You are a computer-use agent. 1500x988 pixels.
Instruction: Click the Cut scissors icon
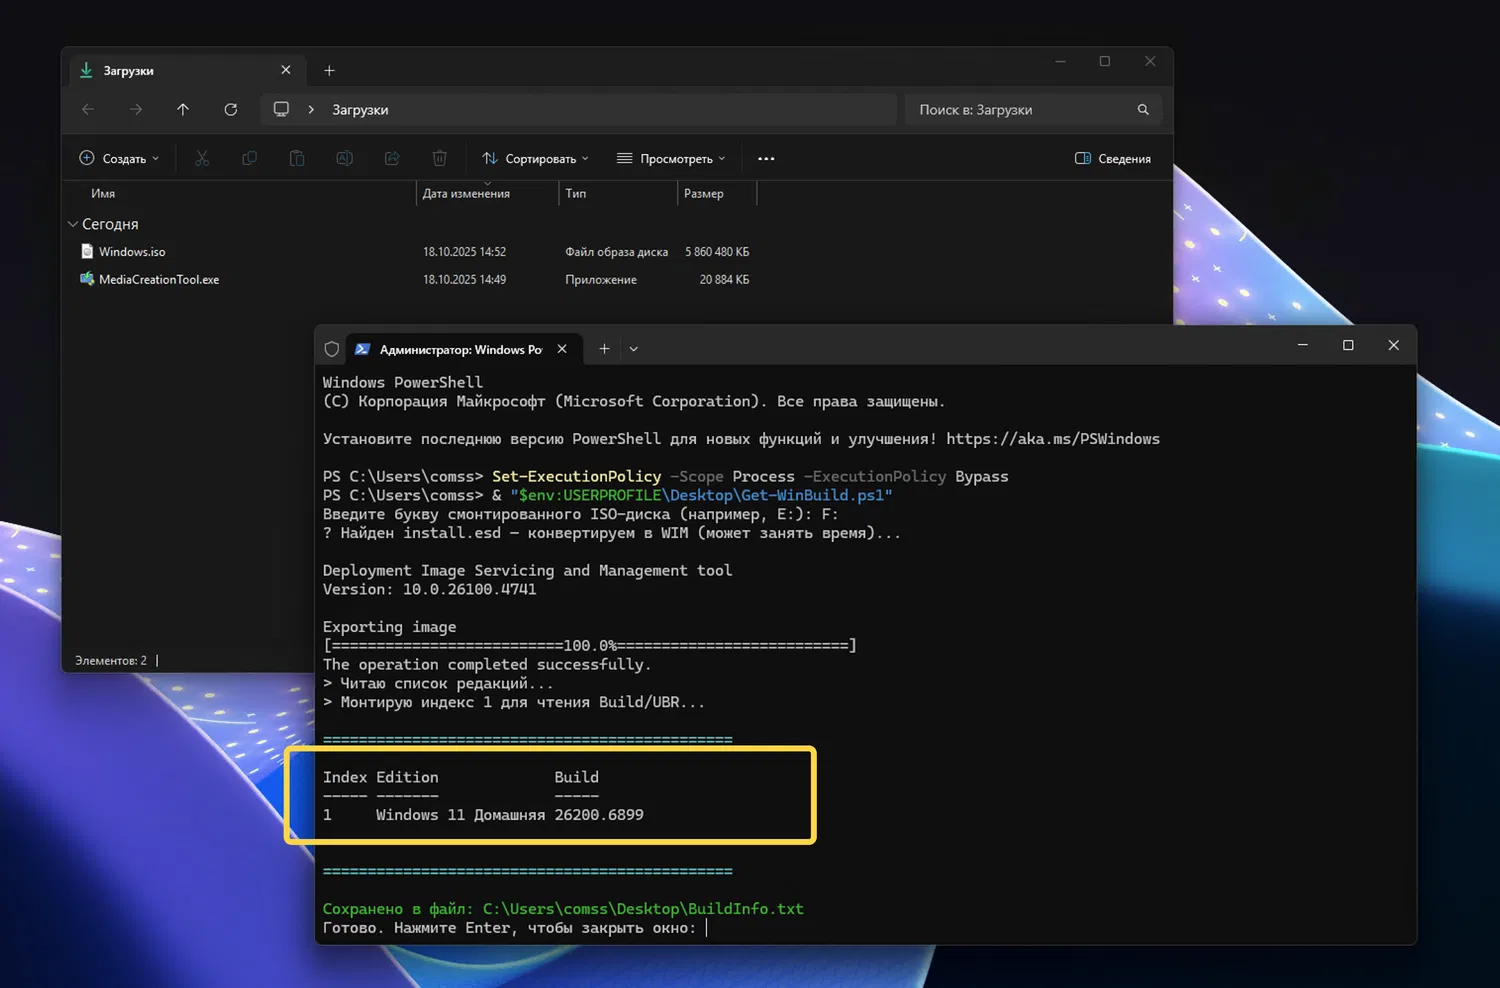pyautogui.click(x=202, y=158)
